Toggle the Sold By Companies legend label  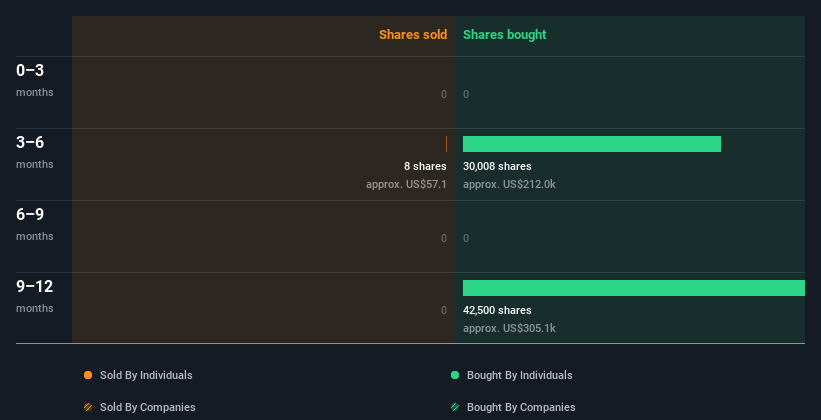pyautogui.click(x=147, y=407)
